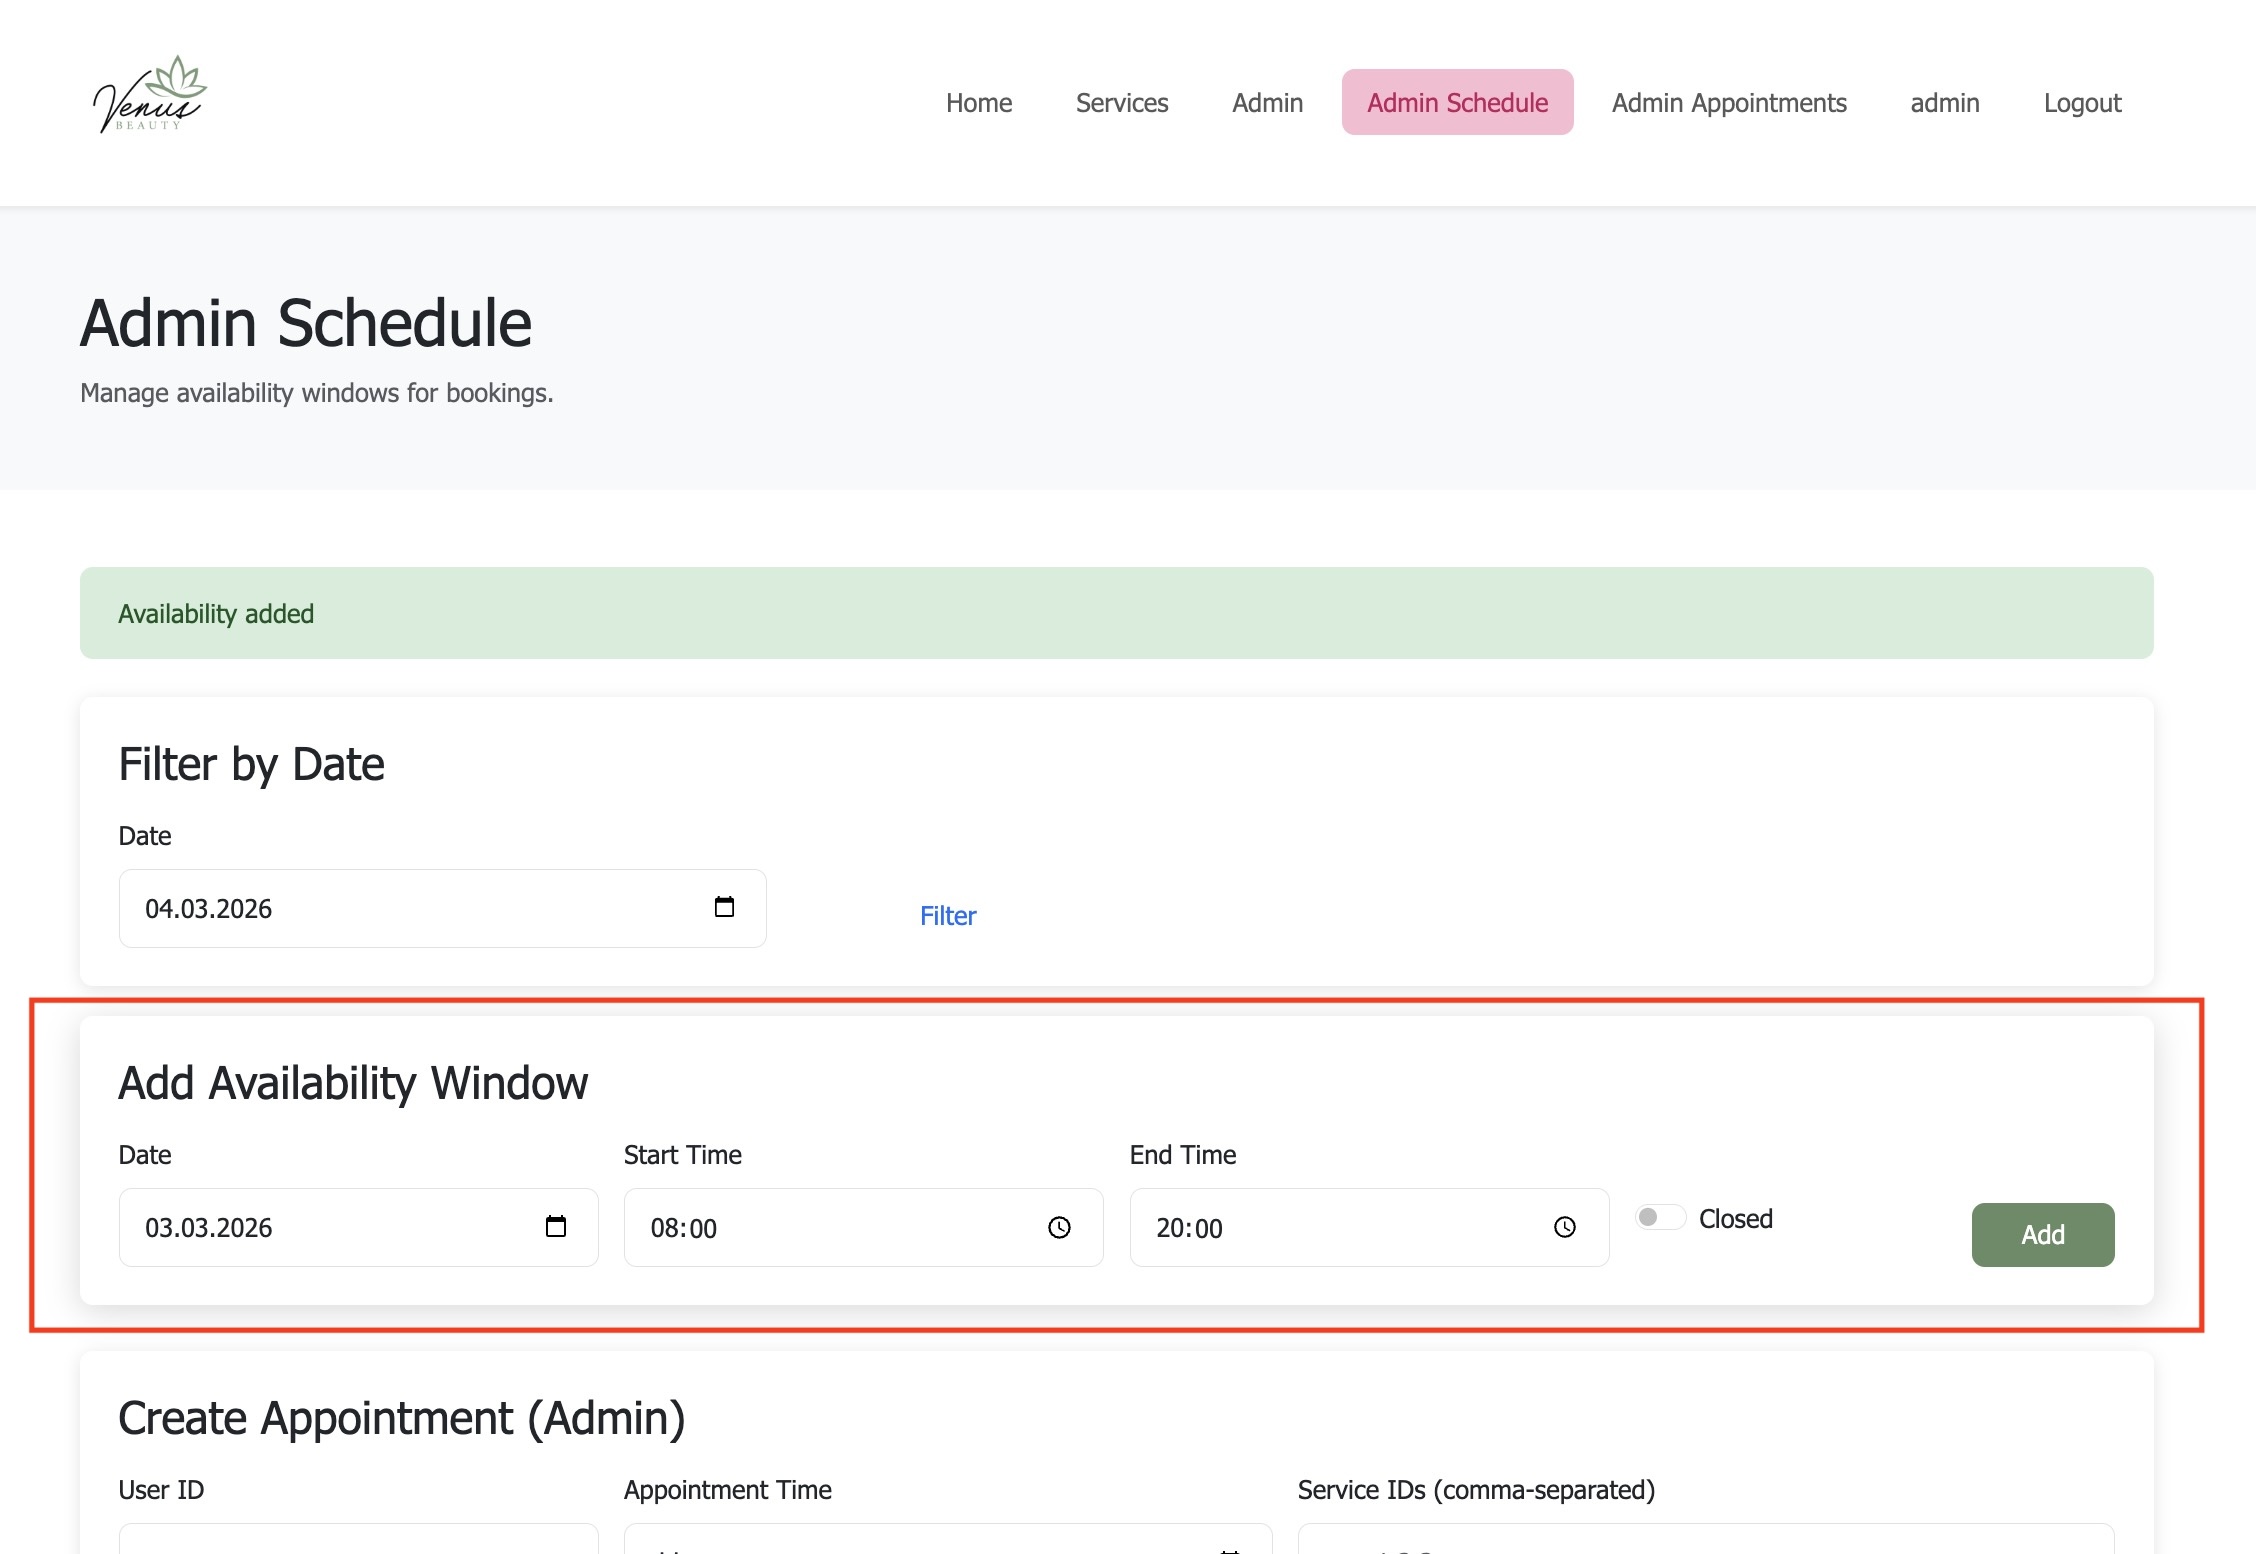Image resolution: width=2256 pixels, height=1554 pixels.
Task: Click the blue Filter link
Action: coord(947,916)
